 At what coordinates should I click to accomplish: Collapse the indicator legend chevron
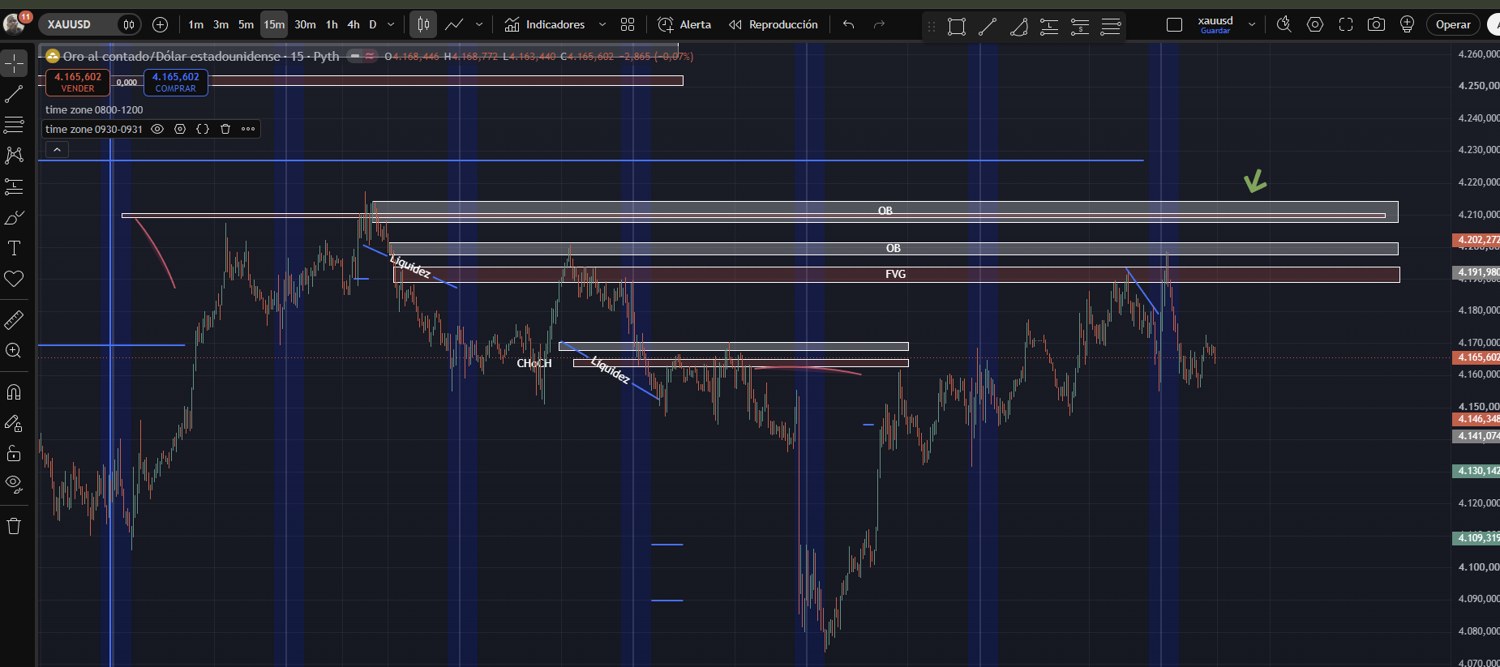pos(57,149)
